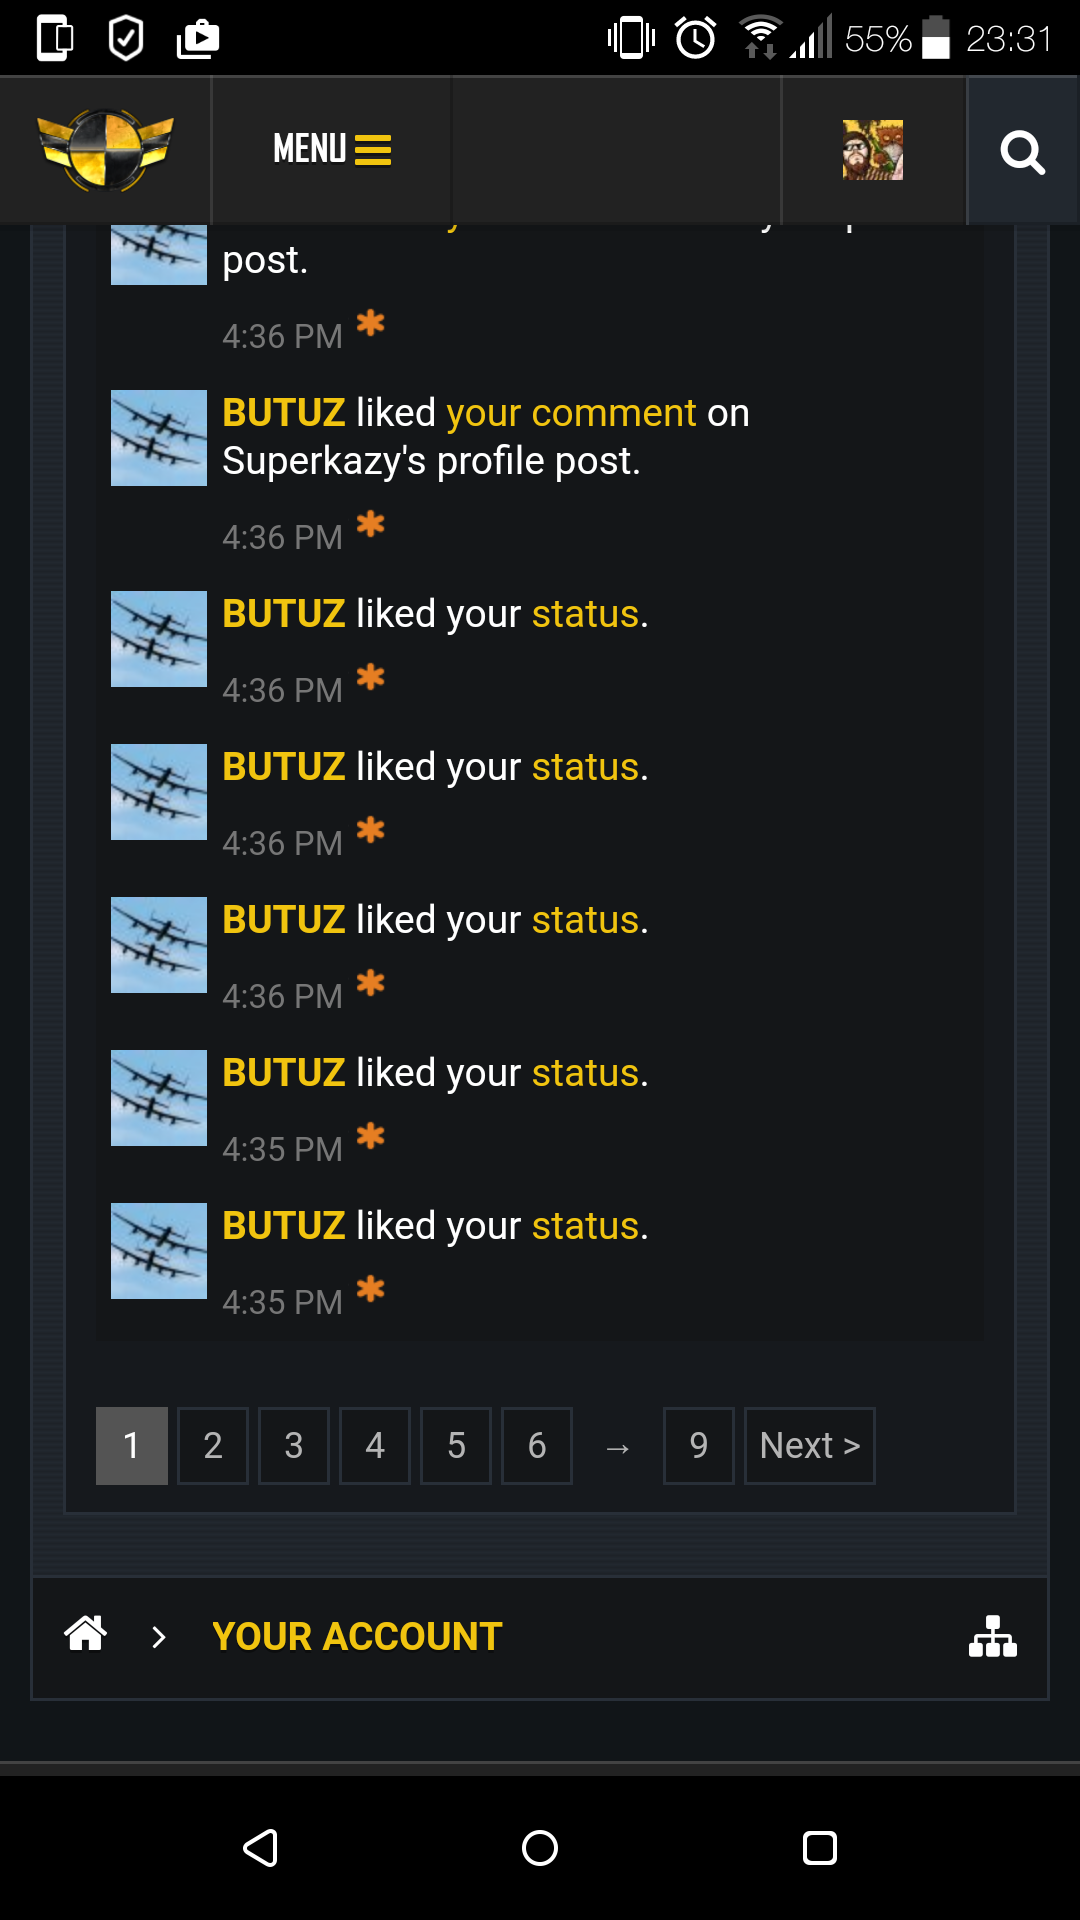Viewport: 1080px width, 1920px height.
Task: Jump to last page 9
Action: point(699,1446)
